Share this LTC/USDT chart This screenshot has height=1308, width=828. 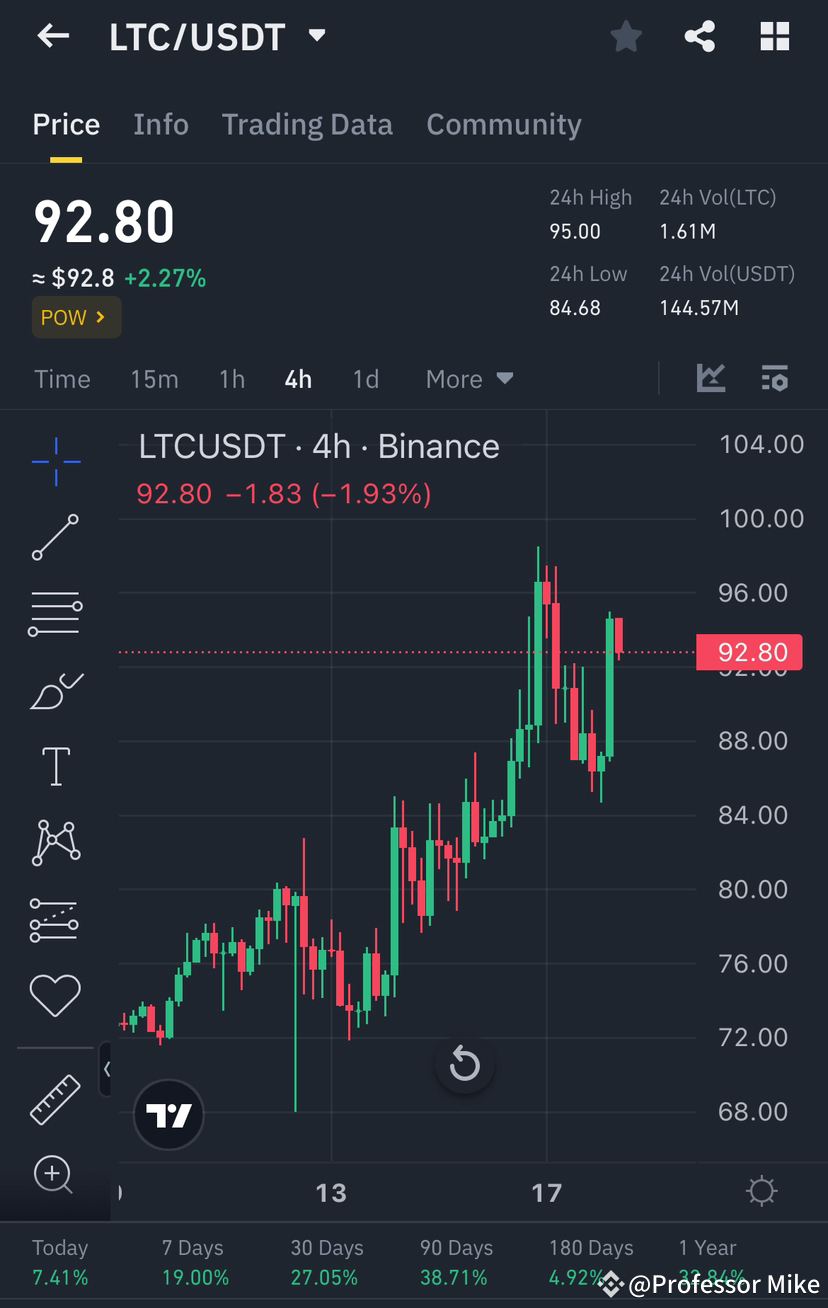pos(699,36)
